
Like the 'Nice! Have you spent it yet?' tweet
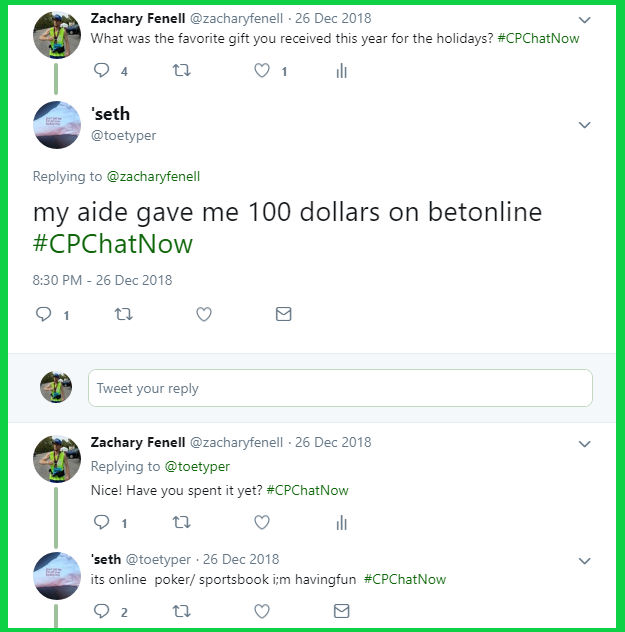point(262,522)
